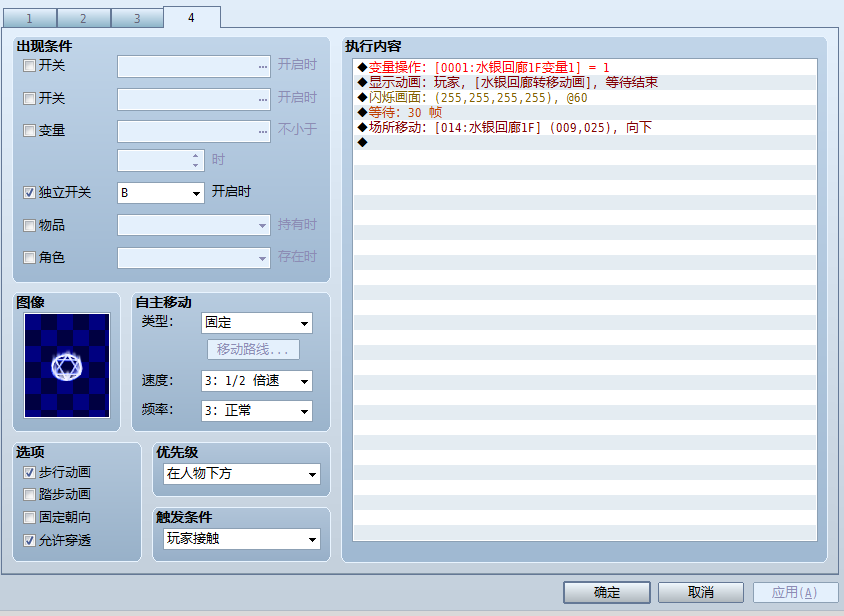This screenshot has width=844, height=616.
Task: Select the 等待: 30 帧 command line
Action: coord(585,113)
